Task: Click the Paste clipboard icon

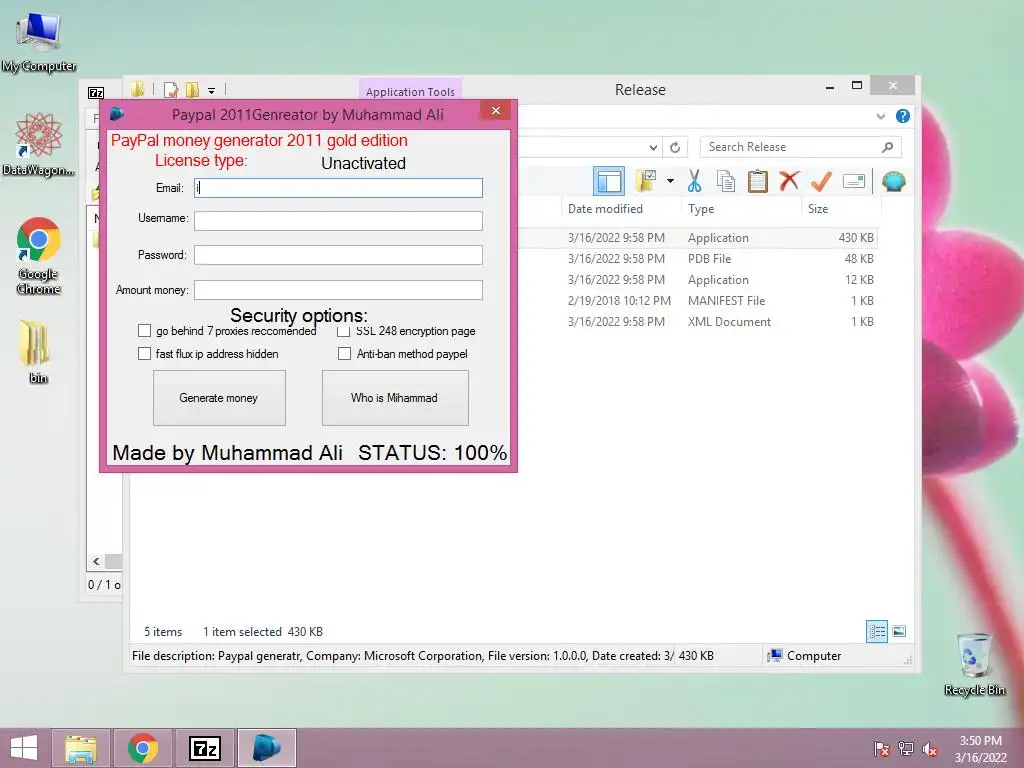Action: pos(758,181)
